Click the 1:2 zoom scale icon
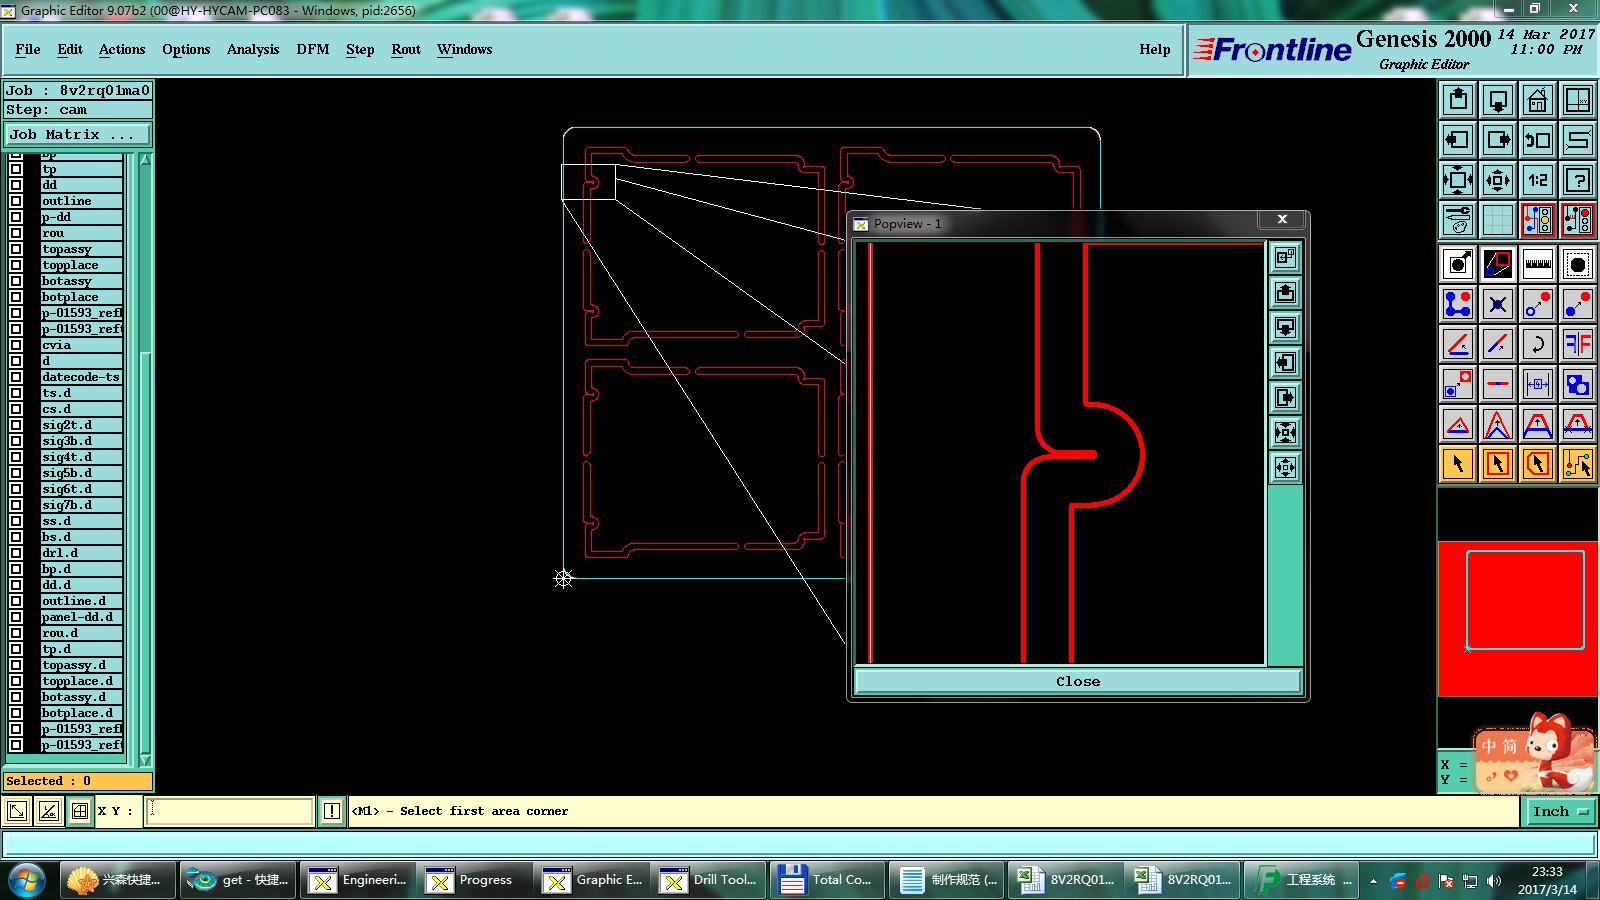This screenshot has height=900, width=1600. click(x=1538, y=181)
